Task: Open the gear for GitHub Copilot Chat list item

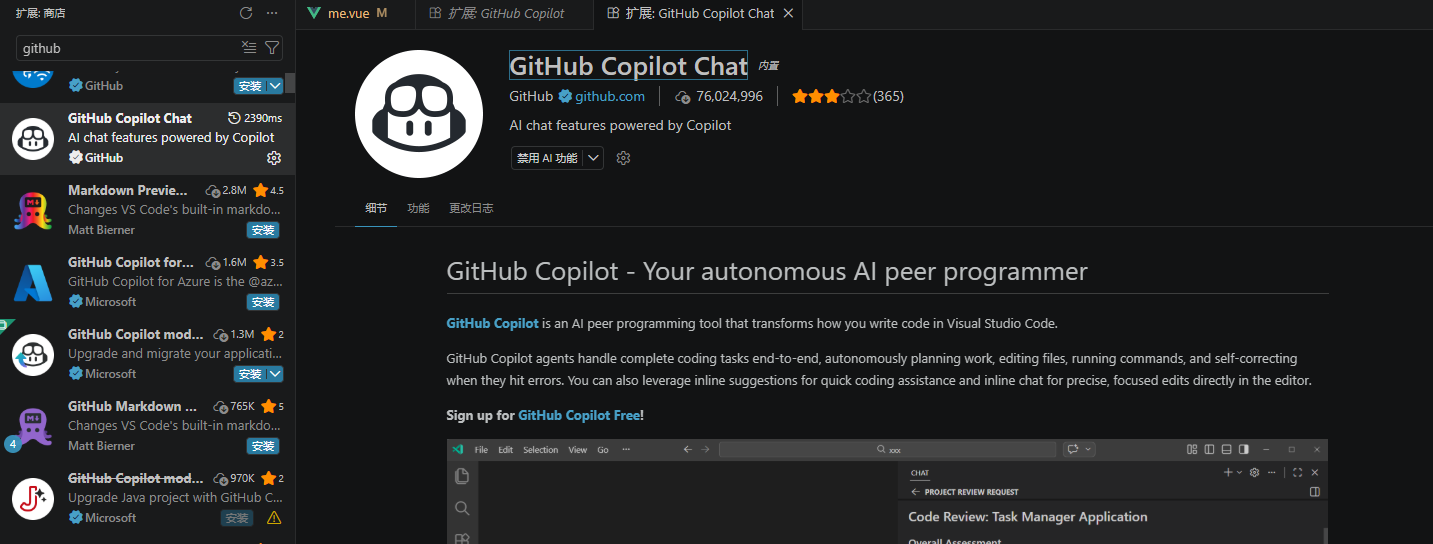Action: coord(274,158)
